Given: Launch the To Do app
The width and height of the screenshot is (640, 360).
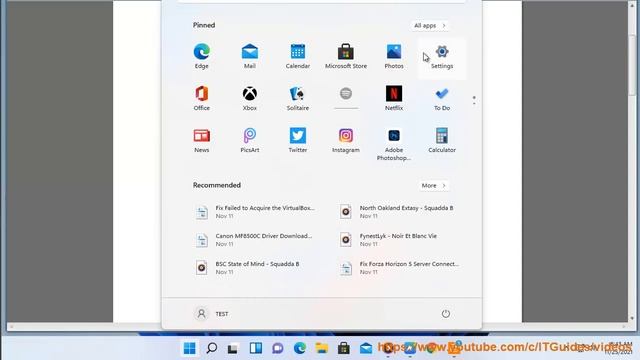Looking at the screenshot, I should pyautogui.click(x=442, y=98).
